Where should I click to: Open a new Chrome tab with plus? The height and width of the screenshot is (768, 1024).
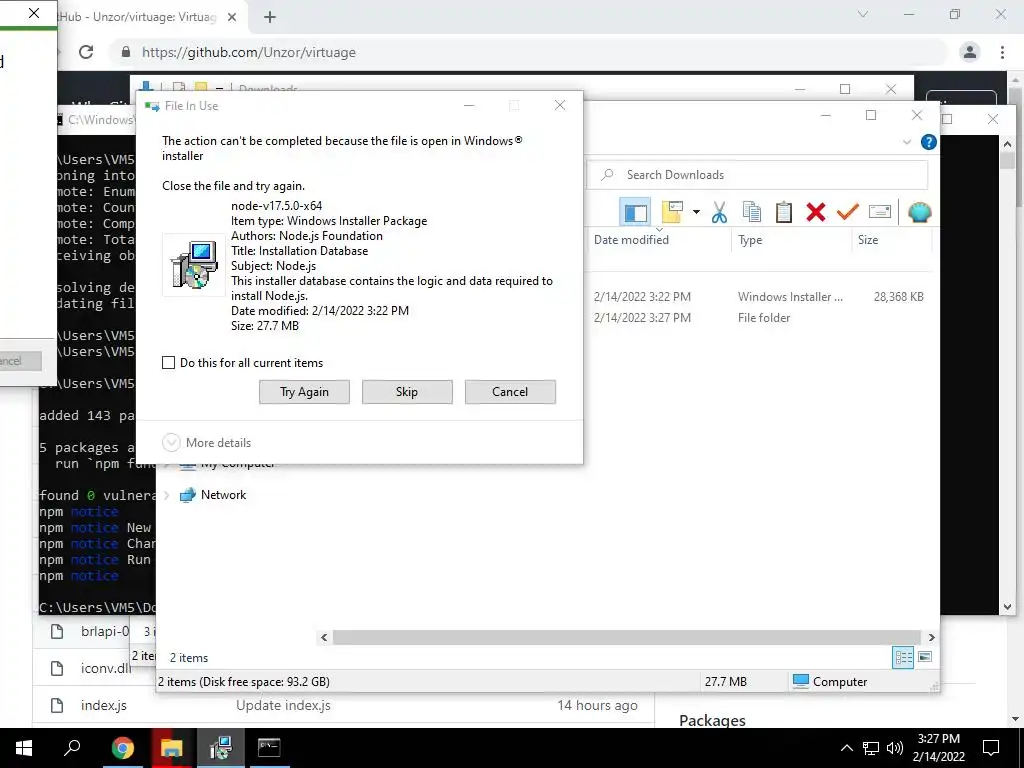(x=270, y=17)
